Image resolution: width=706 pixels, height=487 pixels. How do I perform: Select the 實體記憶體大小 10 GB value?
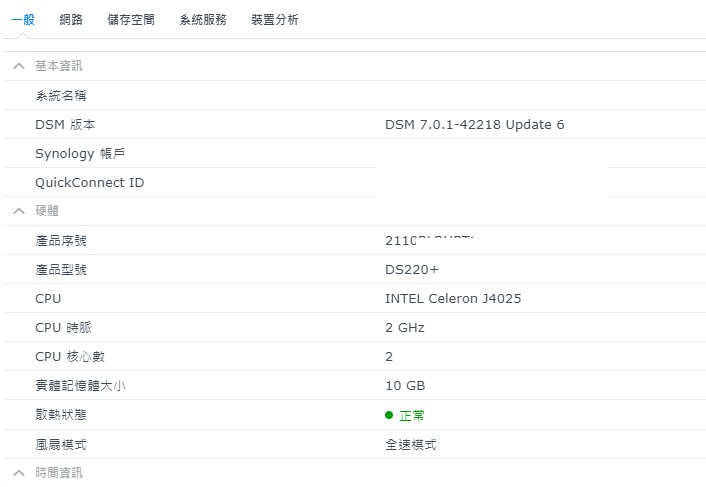pos(405,386)
